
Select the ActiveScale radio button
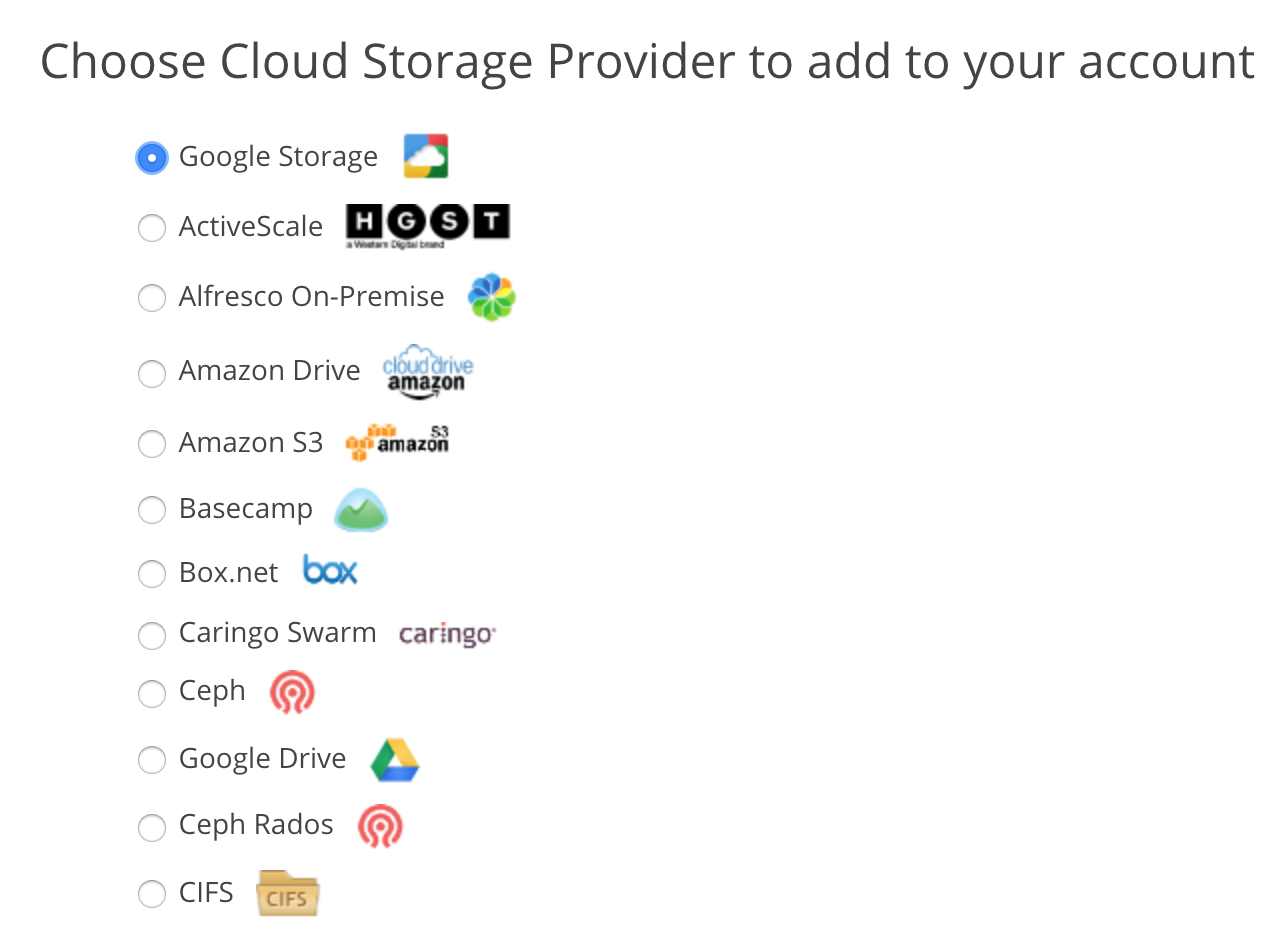tap(152, 228)
